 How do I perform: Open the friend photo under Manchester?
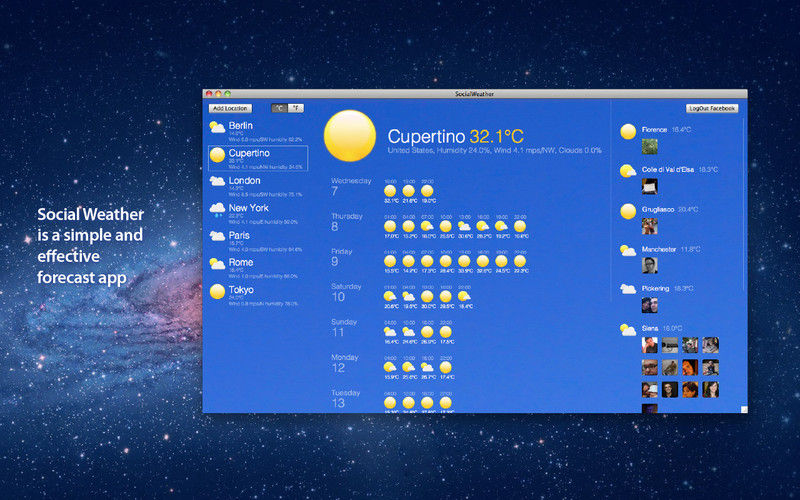click(x=649, y=265)
